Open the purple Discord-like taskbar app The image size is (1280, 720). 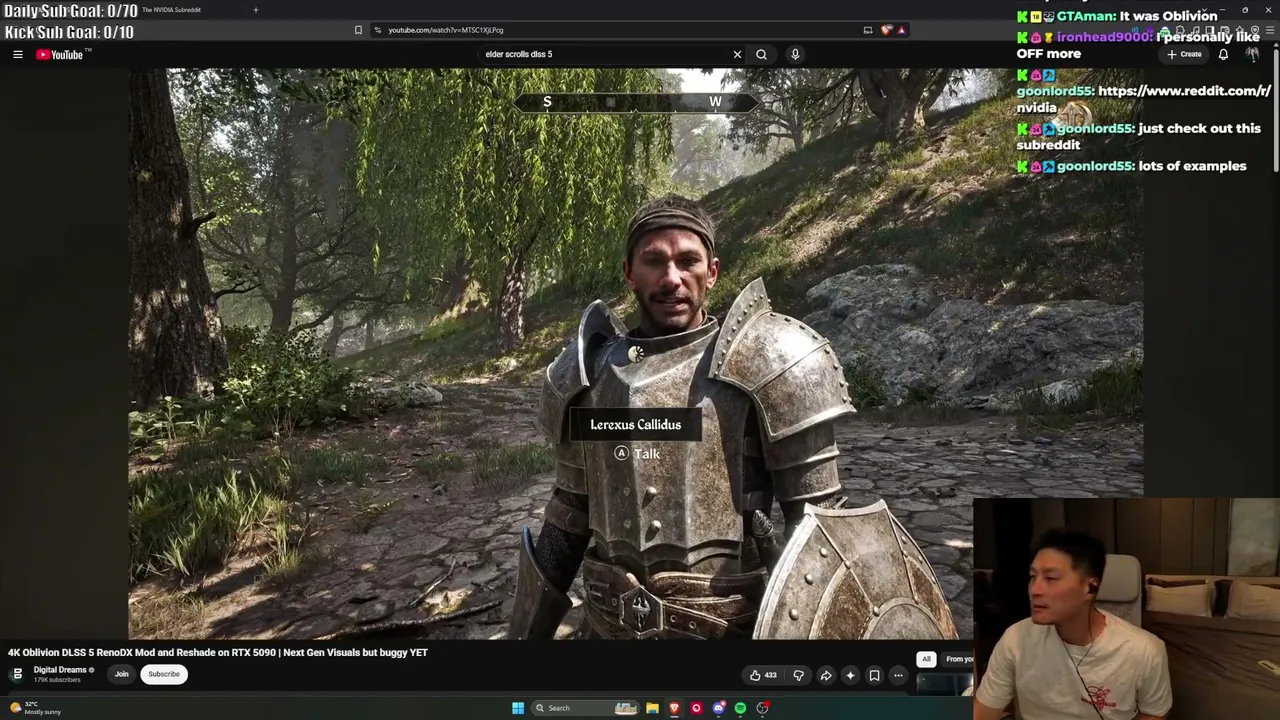718,708
